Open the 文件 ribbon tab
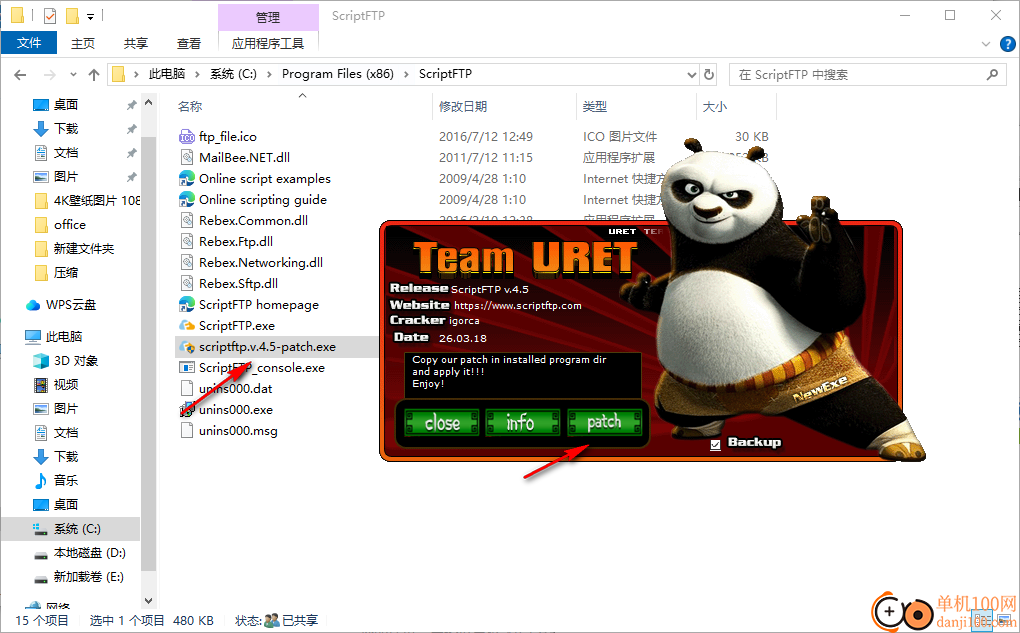 coord(29,43)
